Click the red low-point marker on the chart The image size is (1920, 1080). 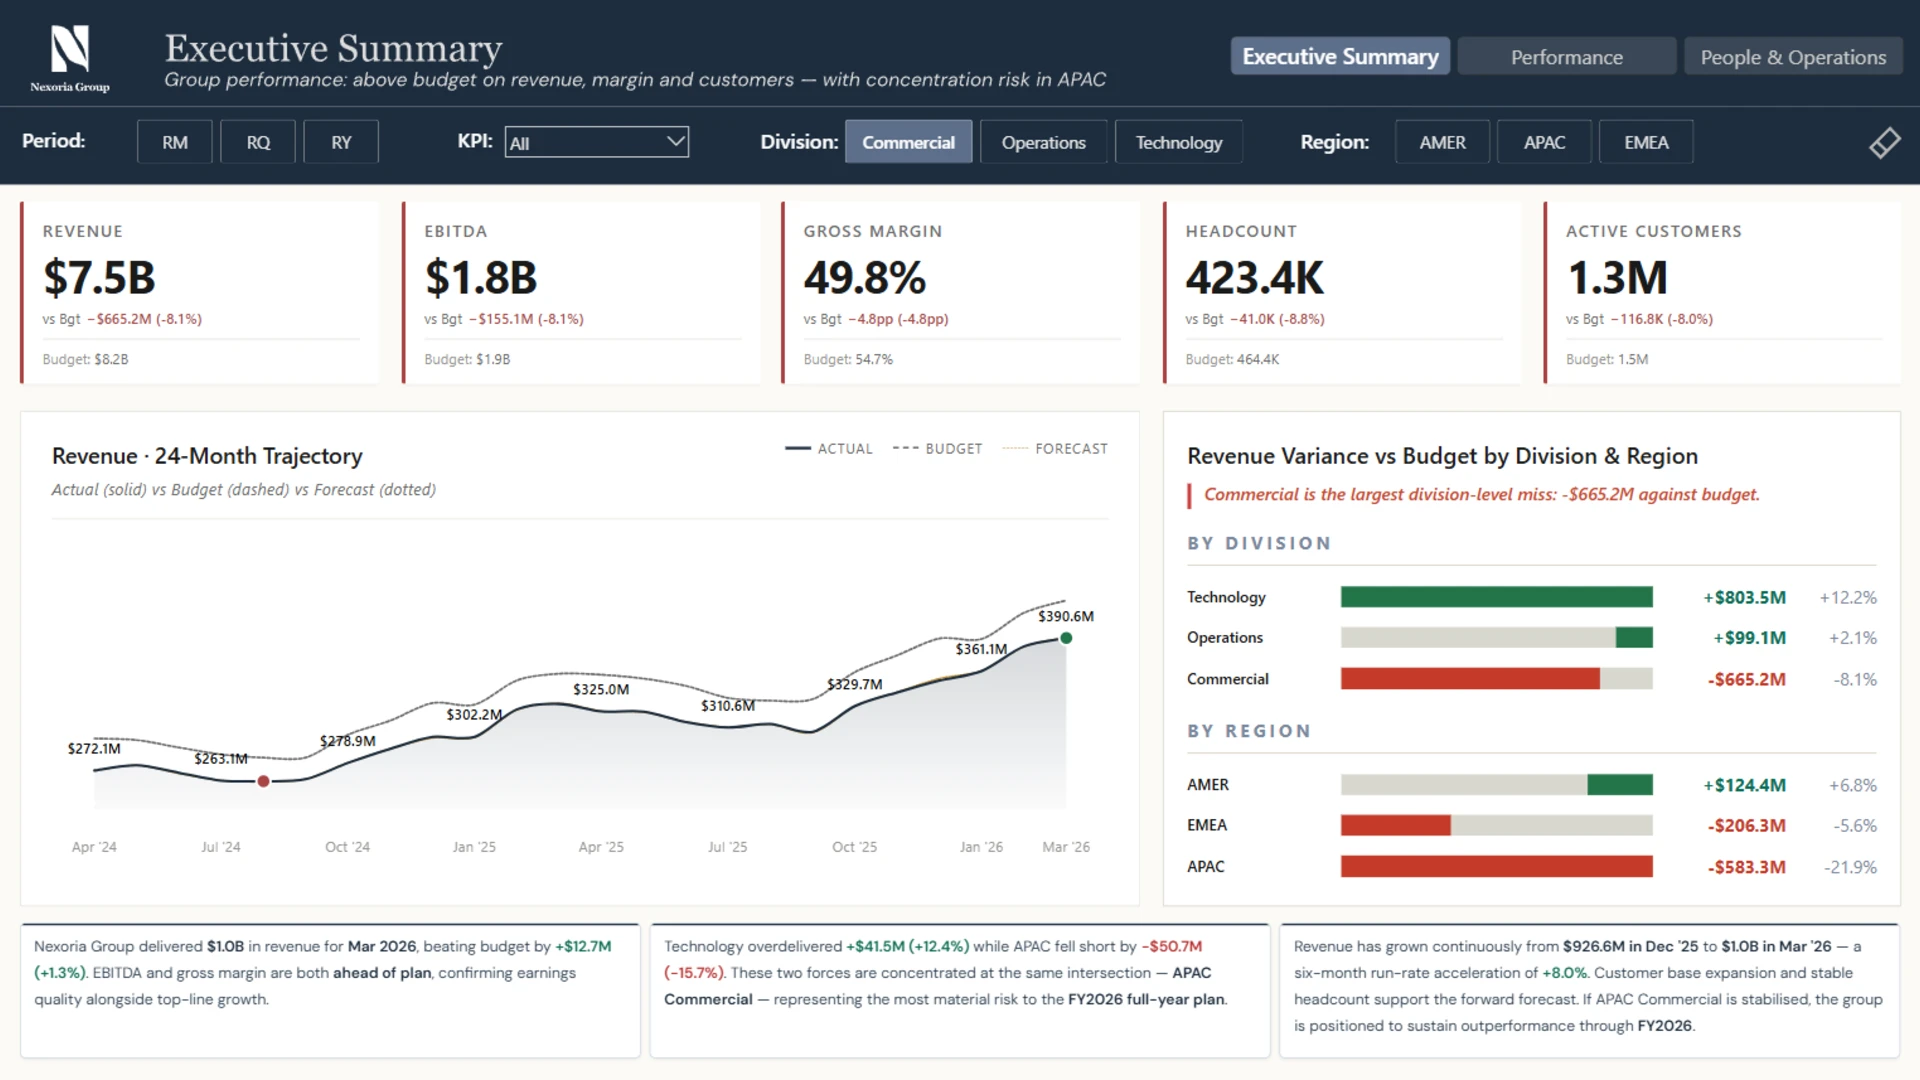(263, 781)
